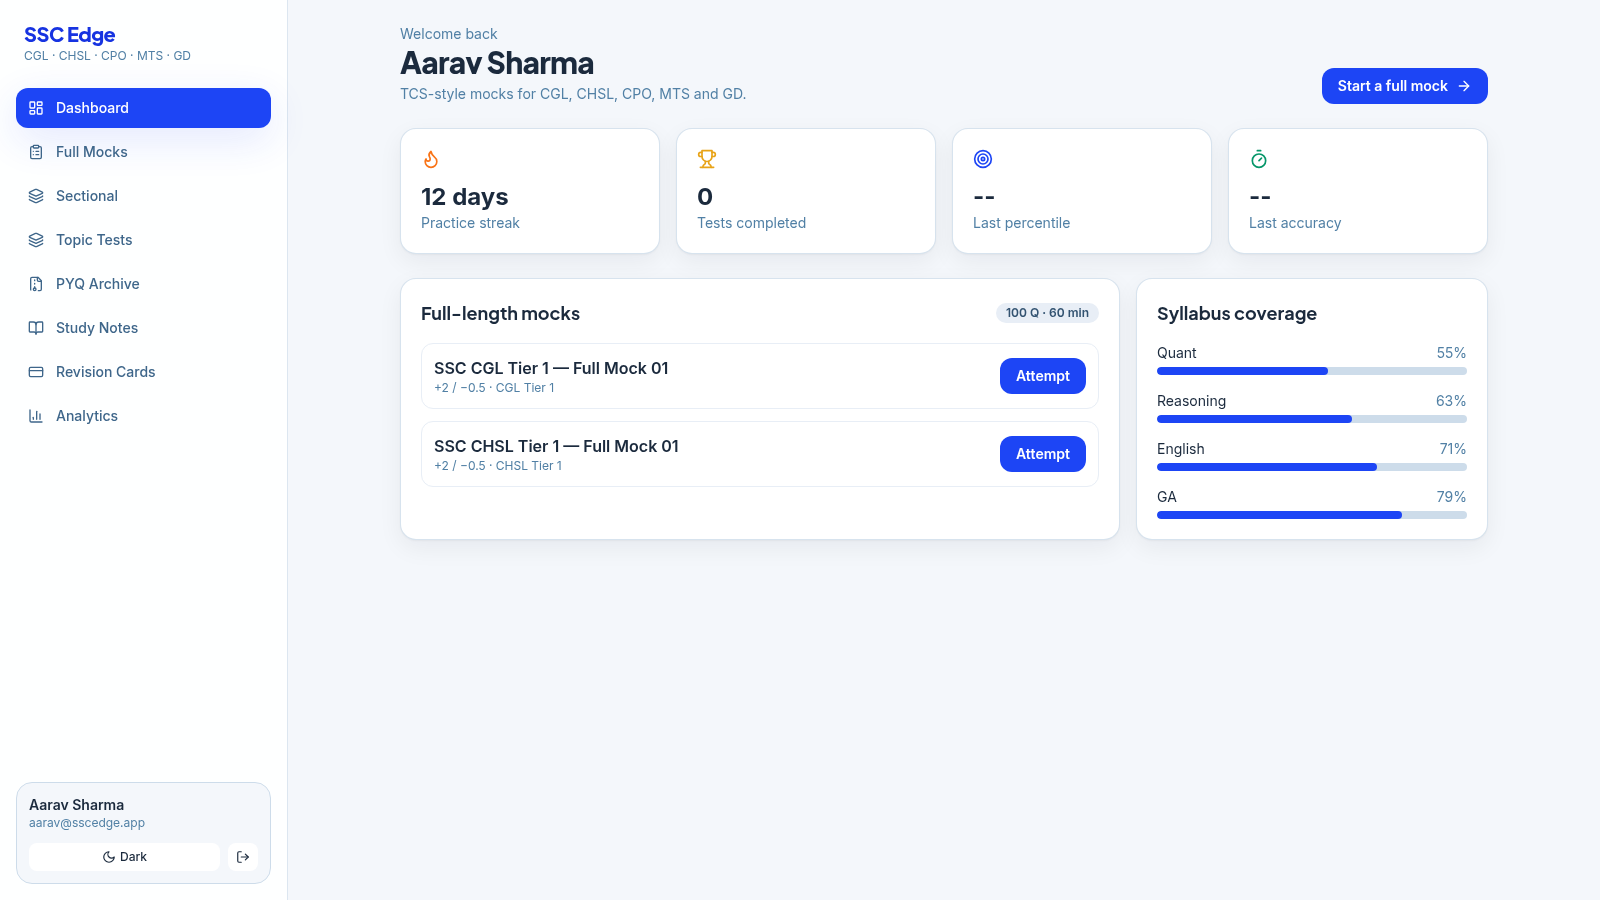Open Revision Cards page

(143, 372)
